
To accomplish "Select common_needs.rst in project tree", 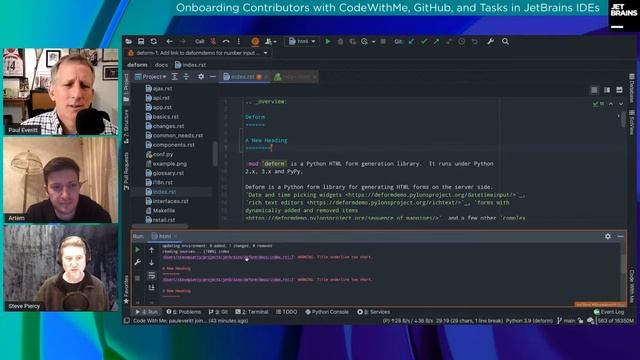I will point(174,136).
